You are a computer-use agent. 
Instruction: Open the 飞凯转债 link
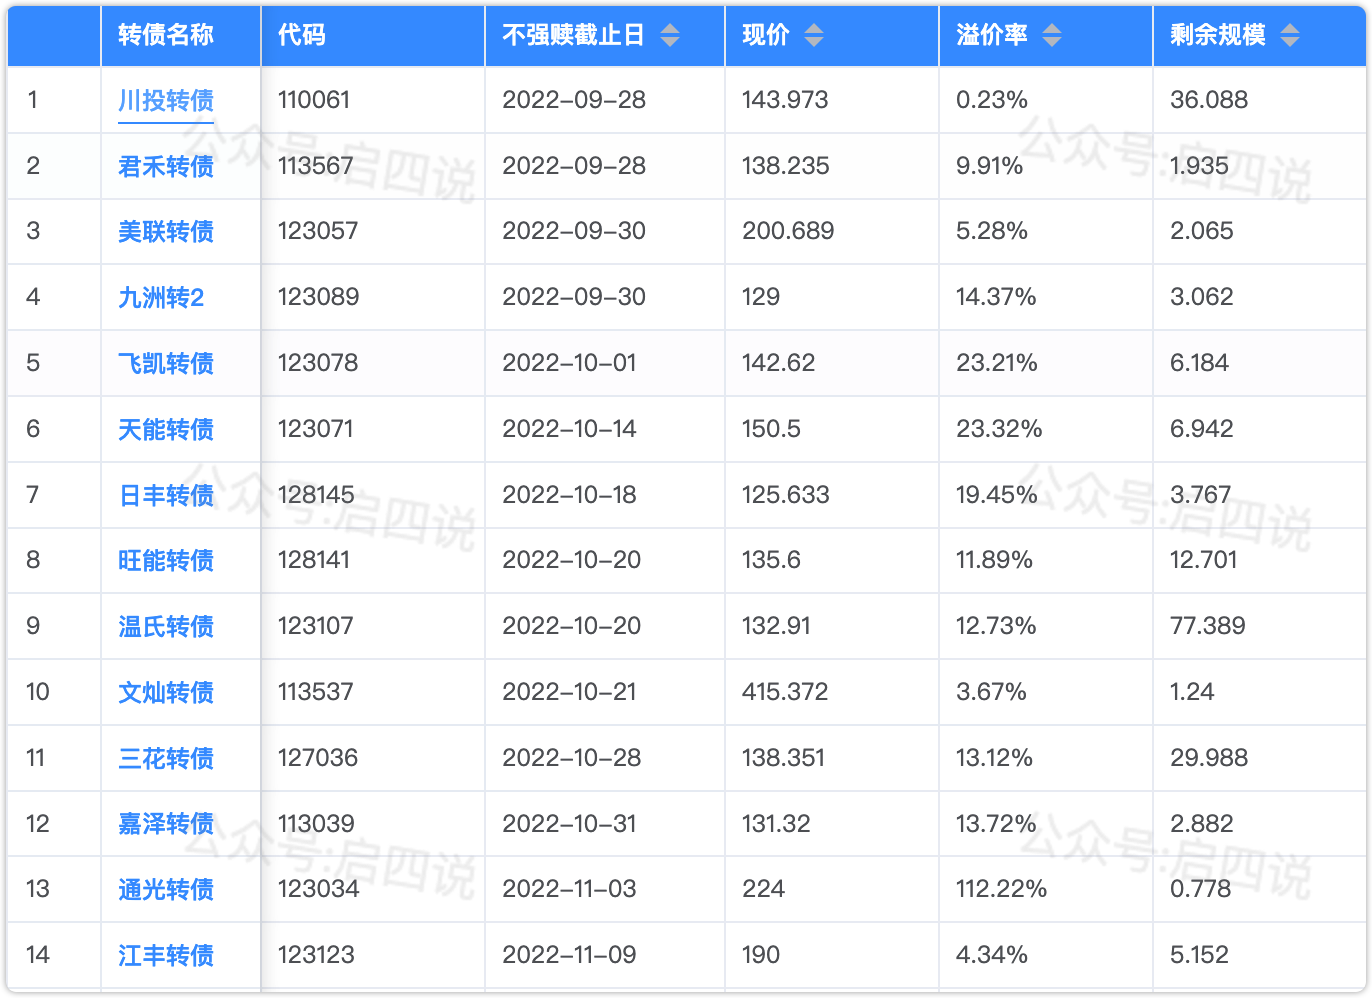click(166, 363)
